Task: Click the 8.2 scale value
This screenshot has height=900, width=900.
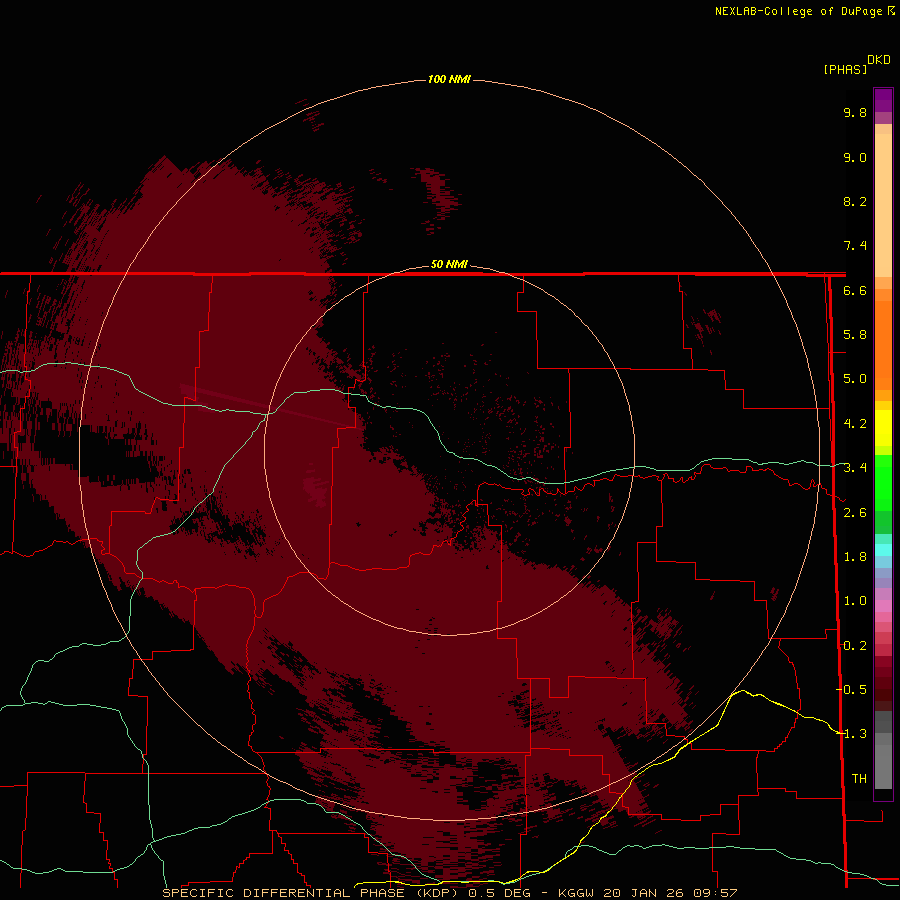Action: pyautogui.click(x=855, y=201)
